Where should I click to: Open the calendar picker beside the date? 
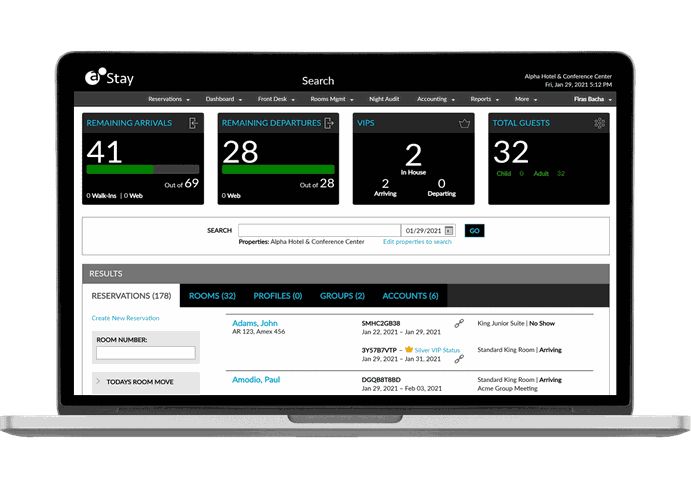[x=449, y=230]
